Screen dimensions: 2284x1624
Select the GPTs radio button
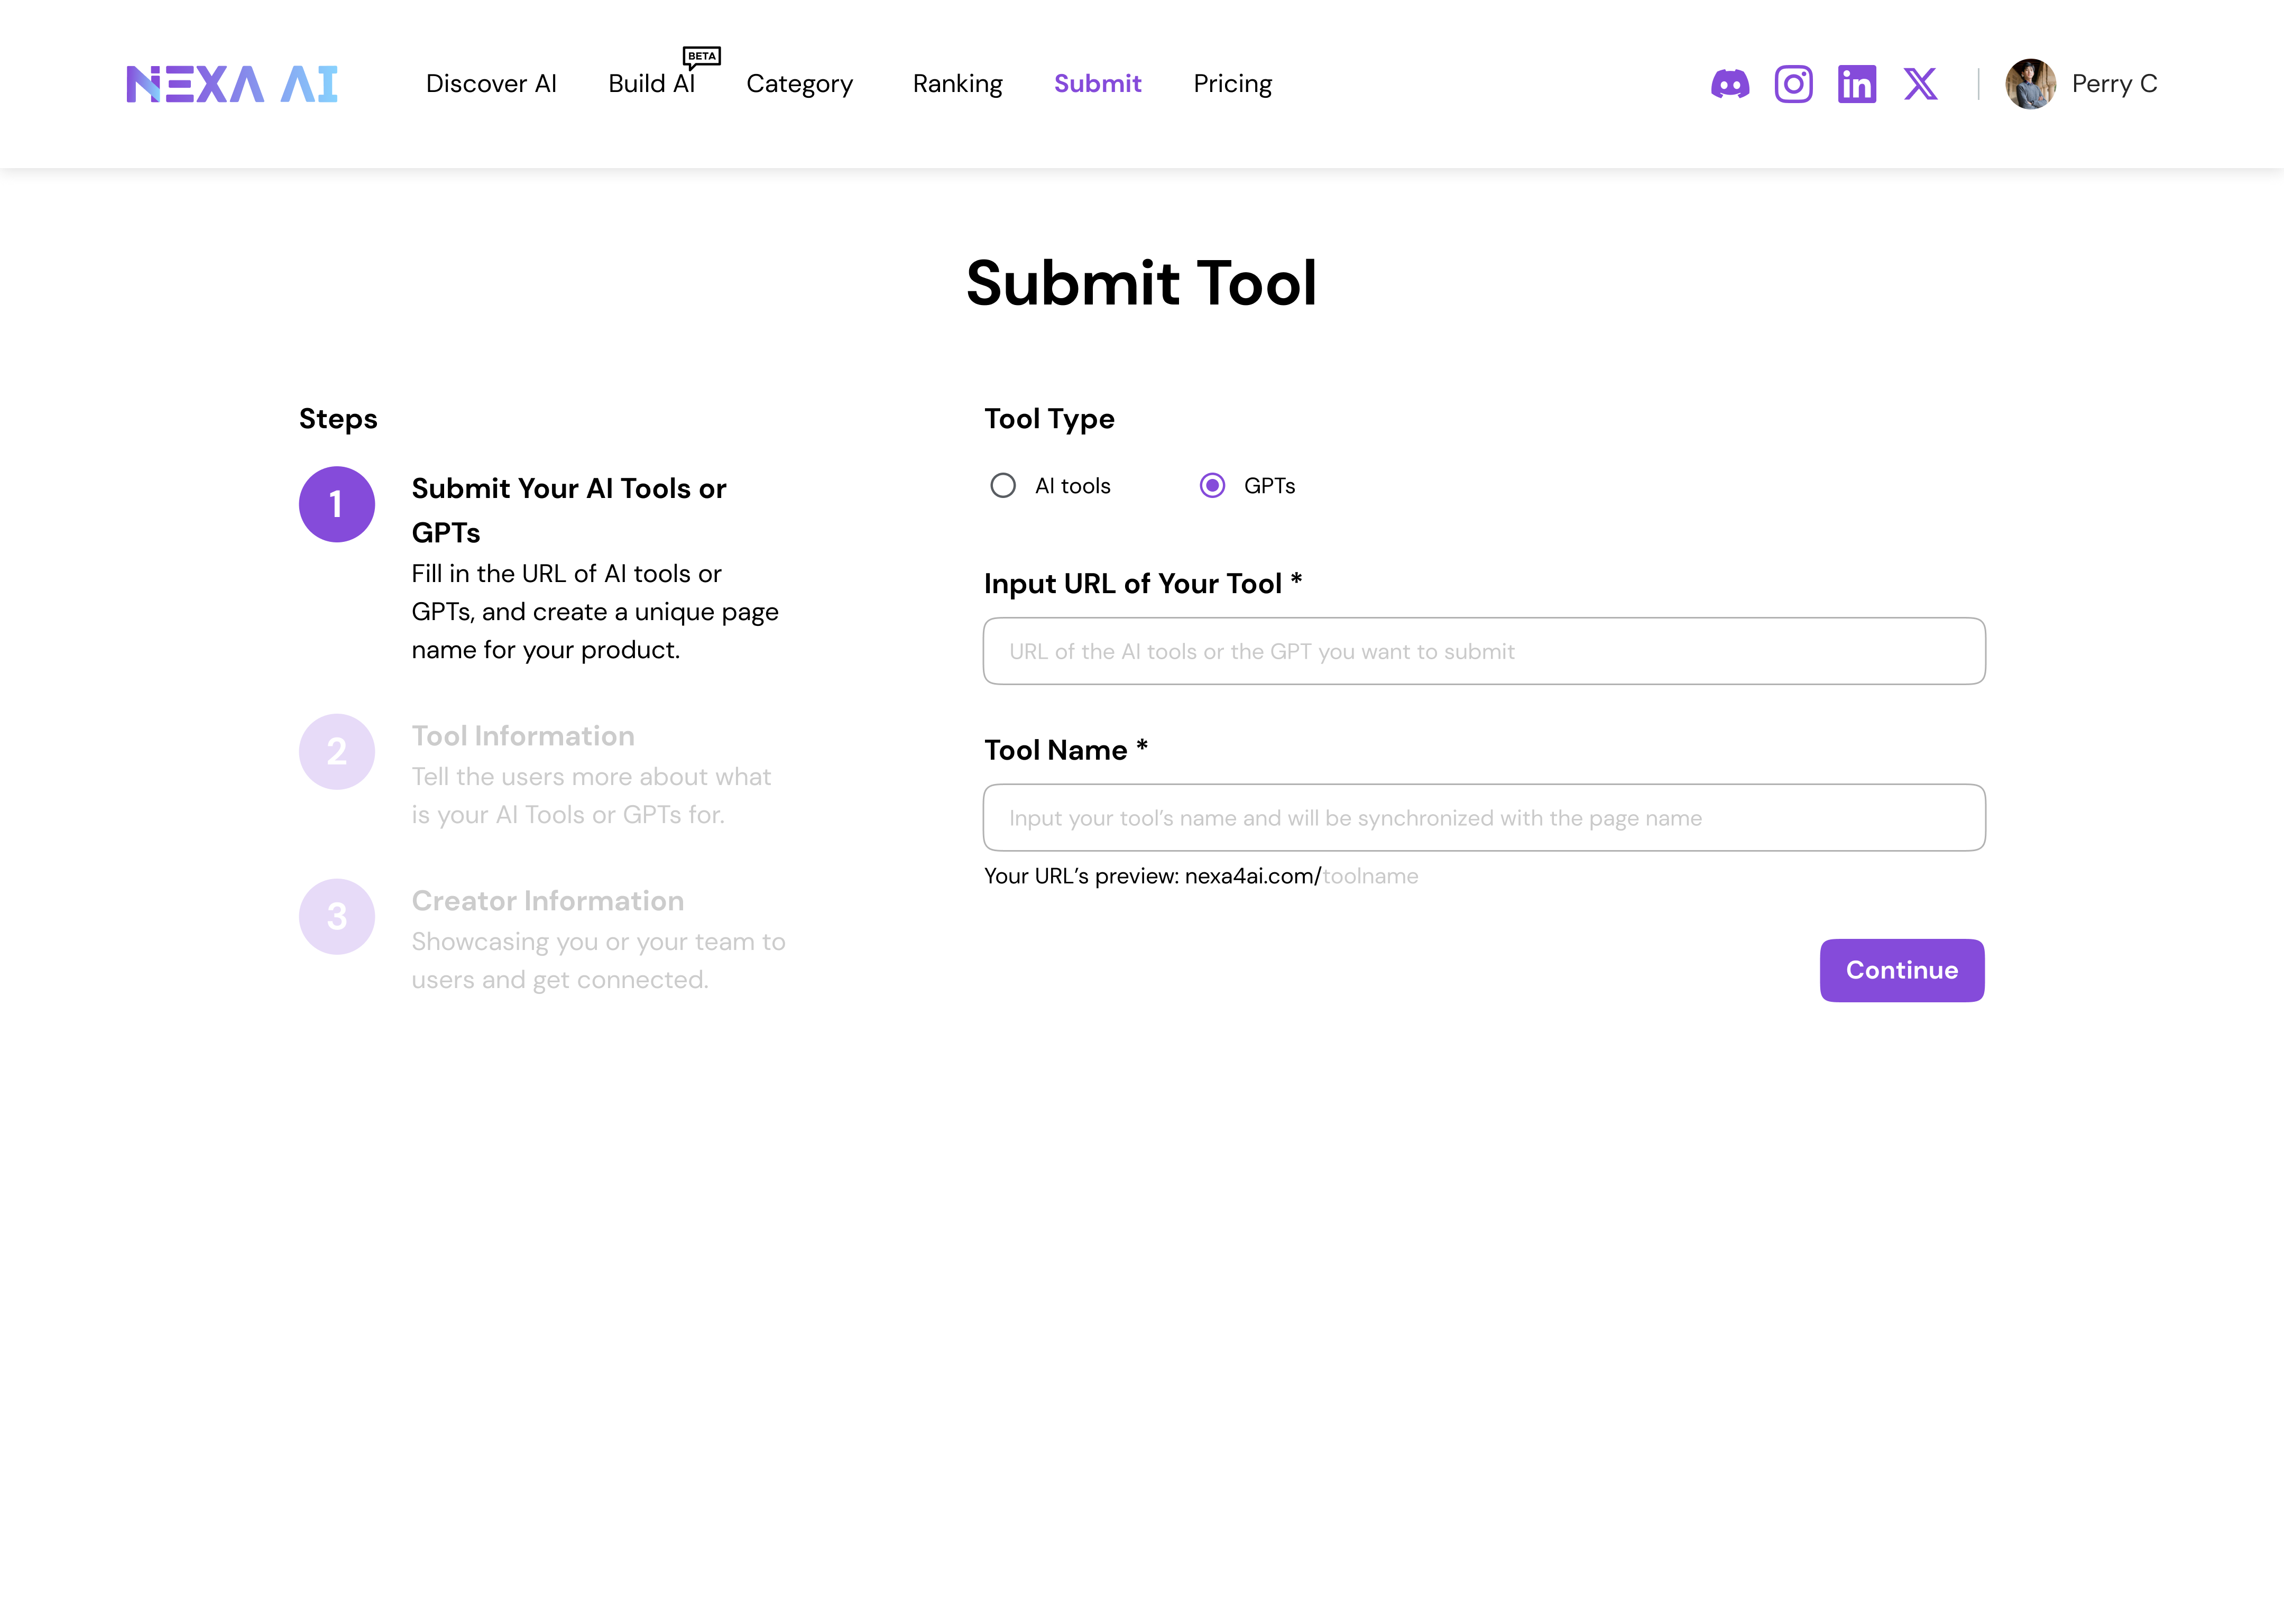pos(1212,486)
